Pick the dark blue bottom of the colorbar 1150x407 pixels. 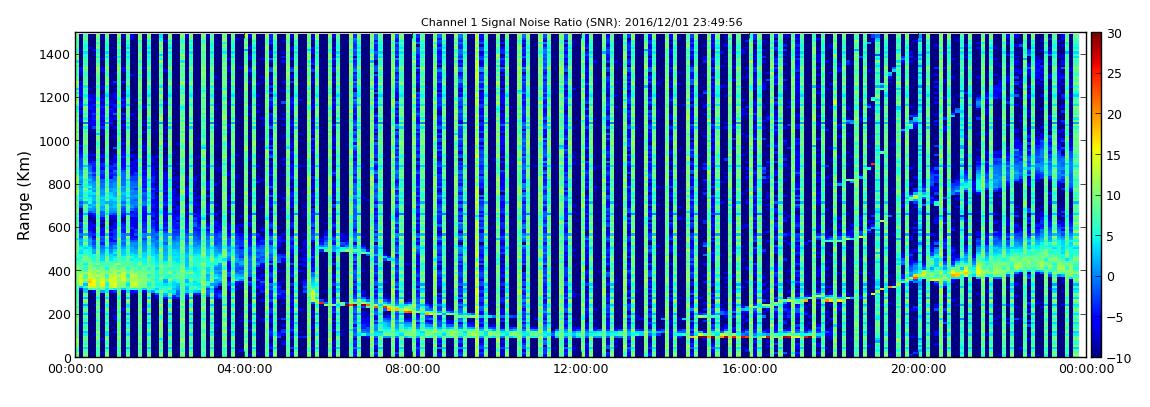(1096, 352)
